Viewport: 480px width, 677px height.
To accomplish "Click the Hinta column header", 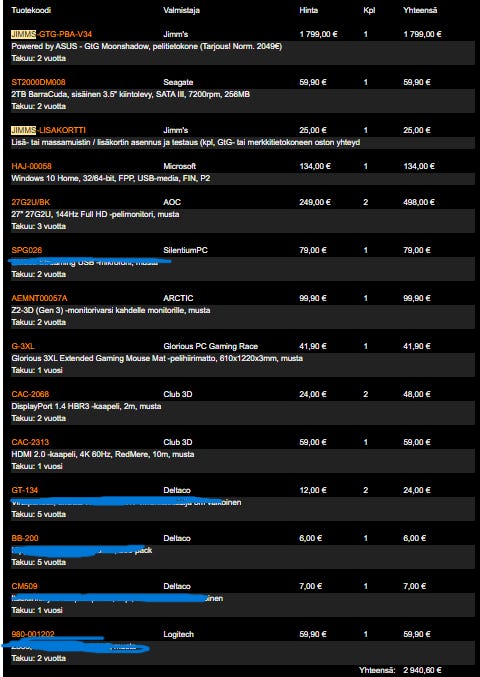I will pyautogui.click(x=309, y=10).
